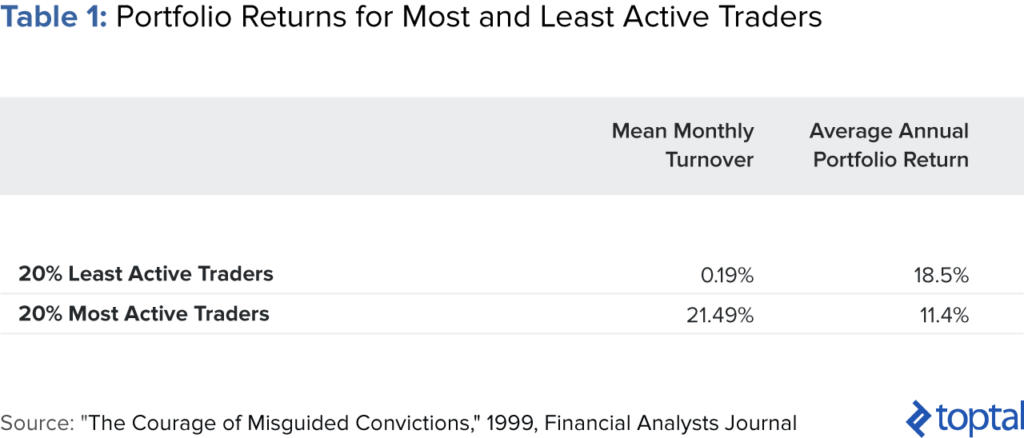Click the 21.49% turnover value
This screenshot has width=1024, height=438.
click(x=720, y=315)
